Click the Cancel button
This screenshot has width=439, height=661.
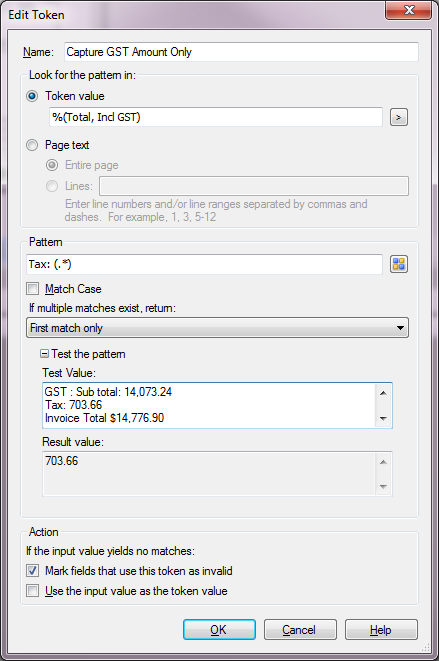[x=300, y=629]
